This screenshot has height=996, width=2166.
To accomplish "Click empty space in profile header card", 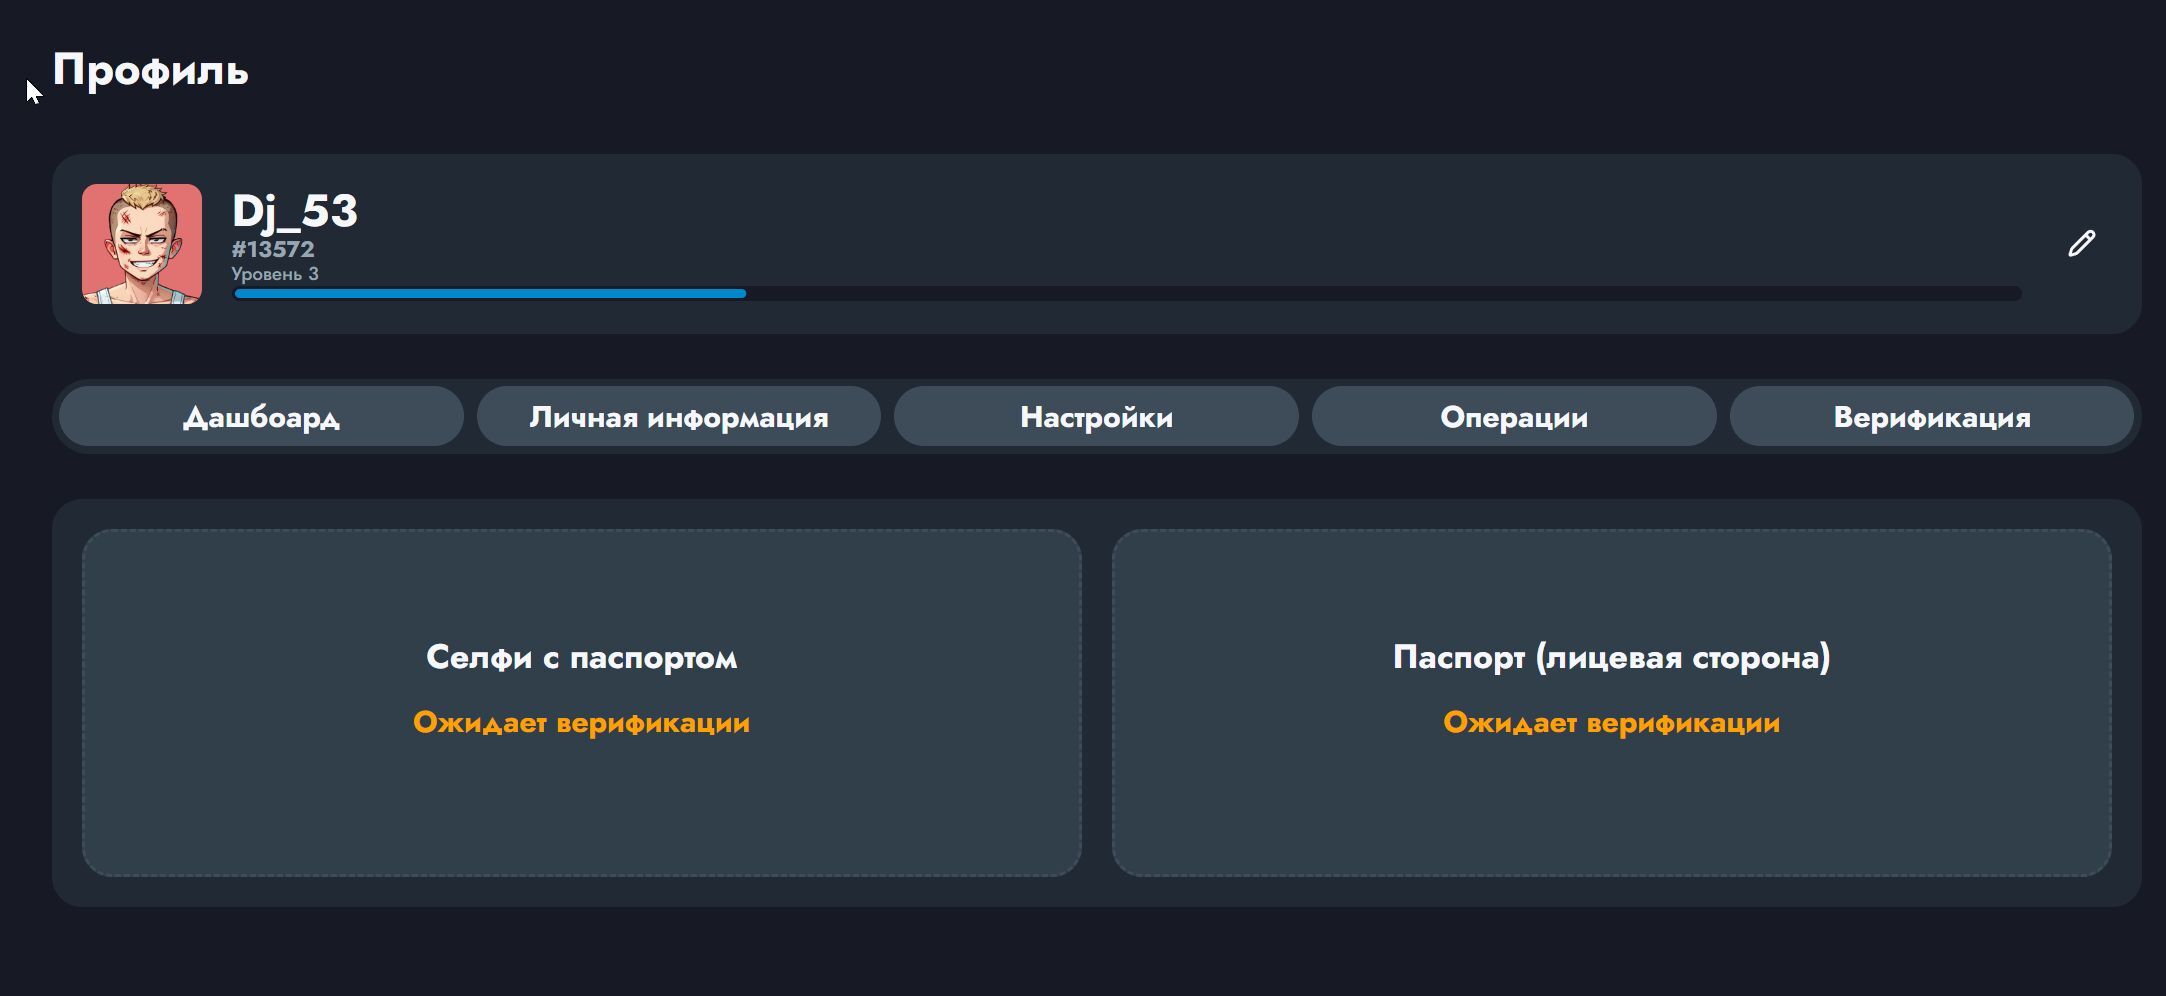I will (1200, 220).
